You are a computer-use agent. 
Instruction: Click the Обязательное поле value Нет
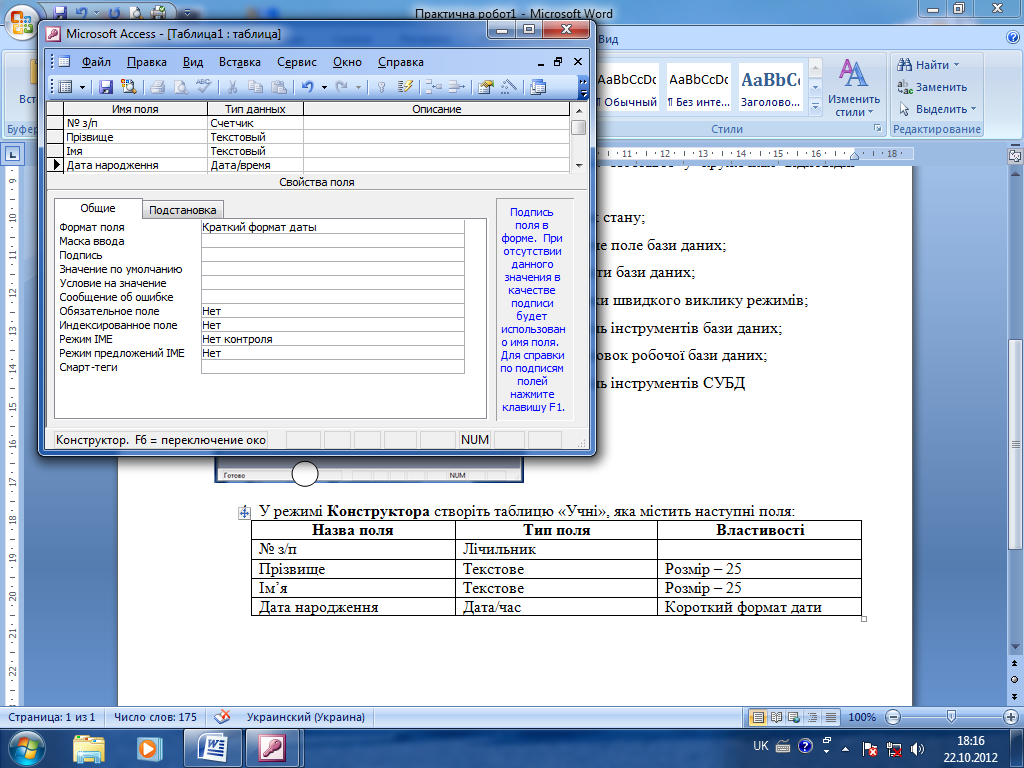tap(332, 312)
